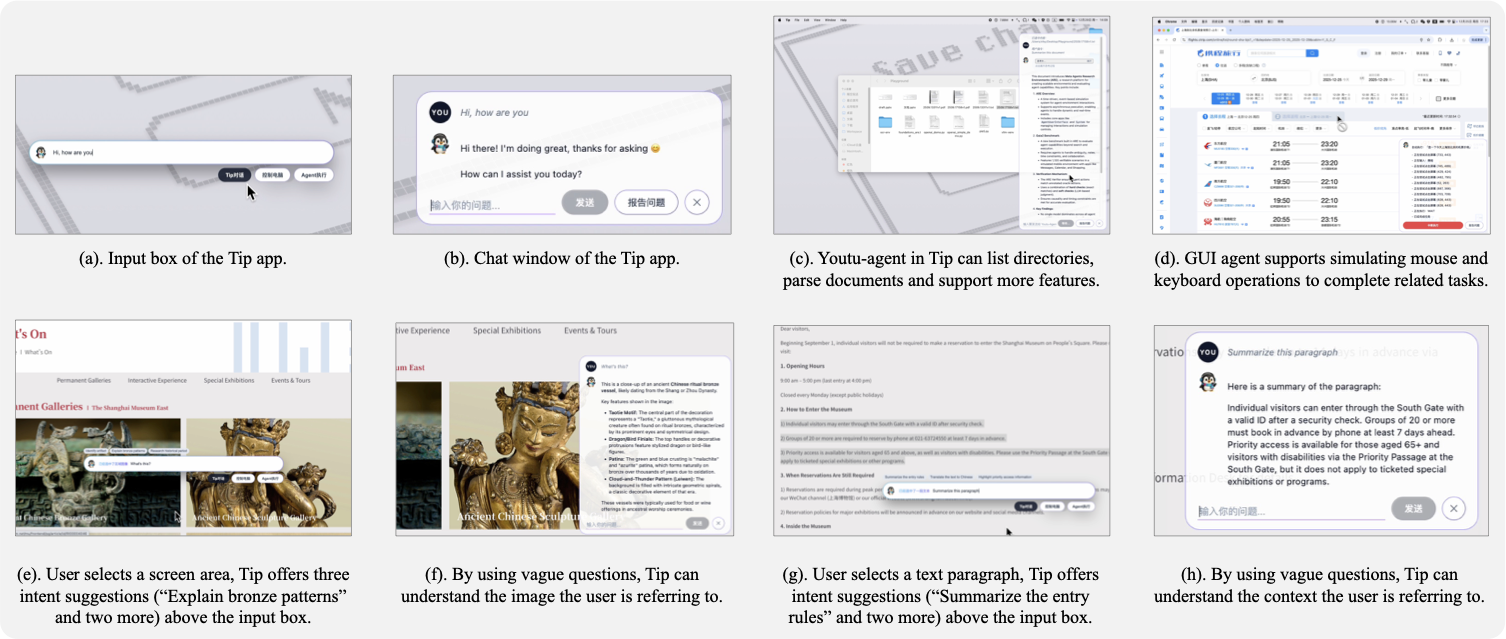Choose Agent执行 mode under 'Hi, how are you' input
This screenshot has height=639, width=1506.
[314, 175]
